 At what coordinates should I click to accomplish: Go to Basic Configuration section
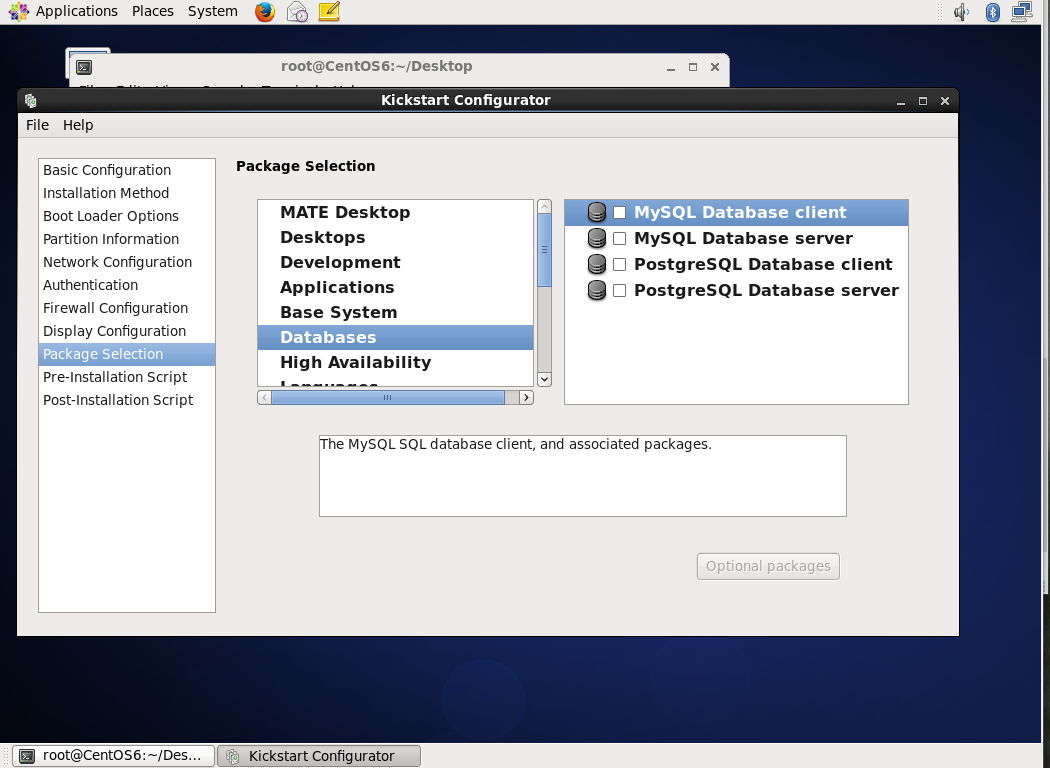click(x=127, y=170)
